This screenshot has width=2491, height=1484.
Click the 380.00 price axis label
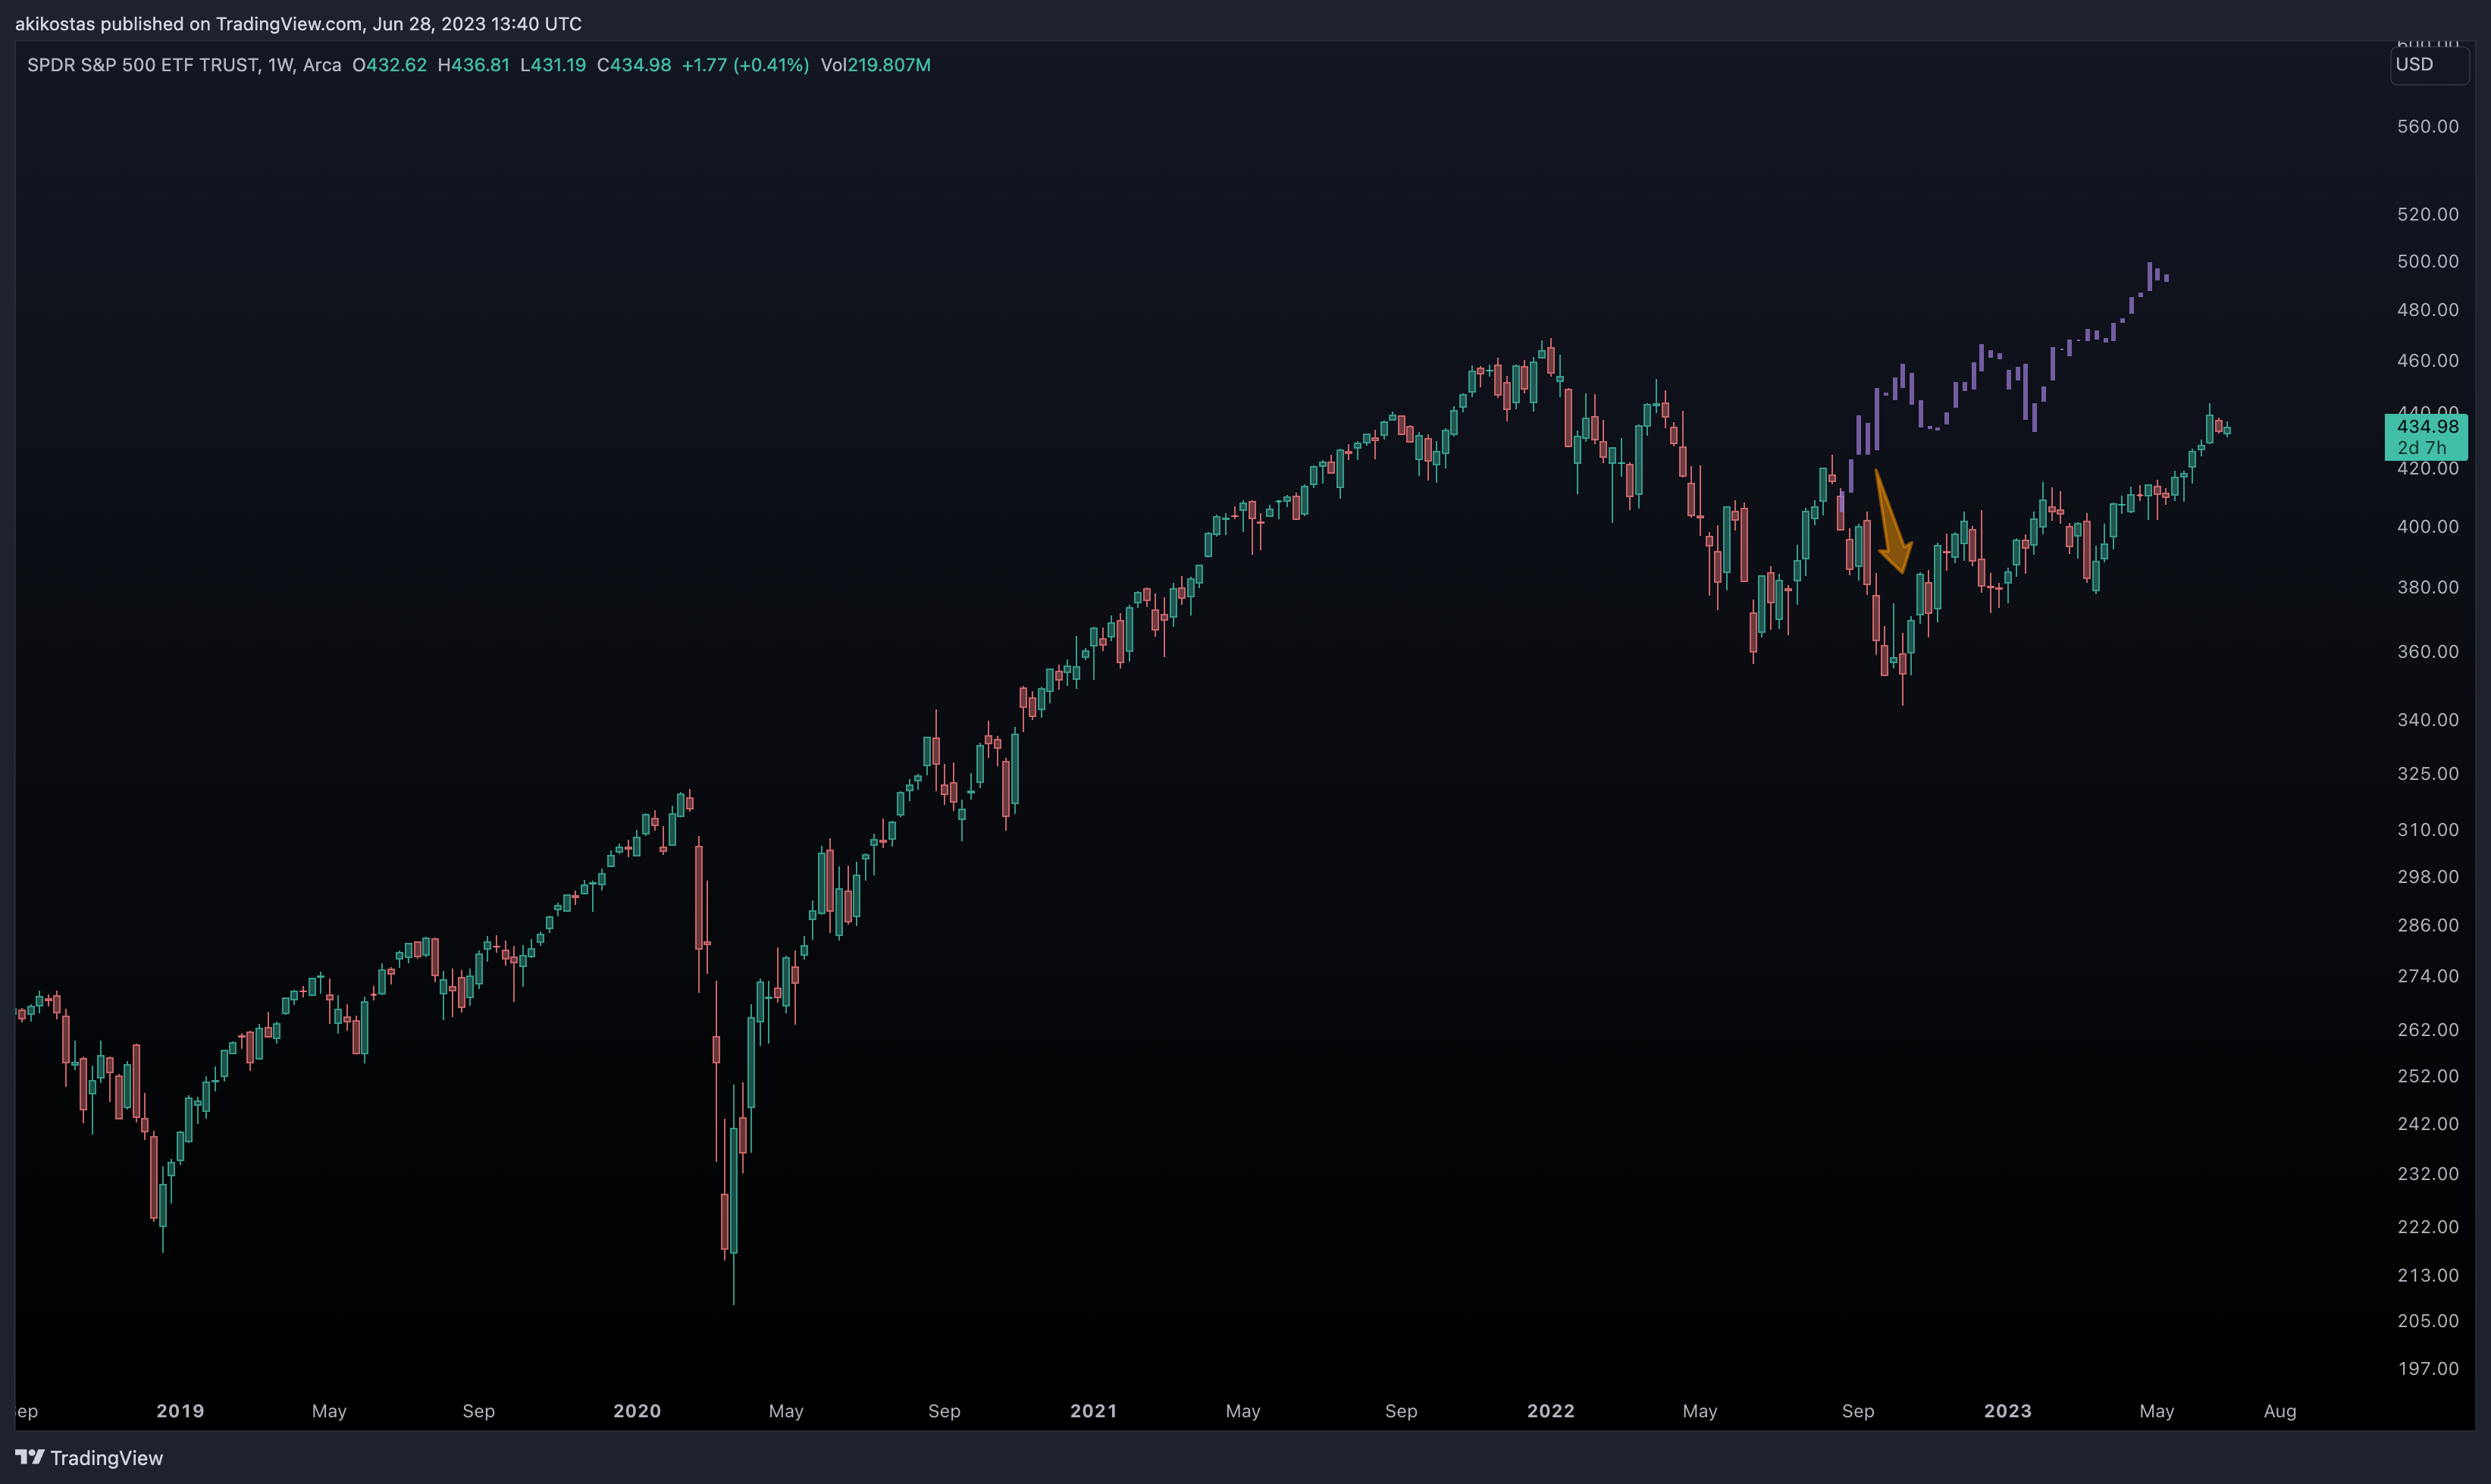pos(2427,587)
